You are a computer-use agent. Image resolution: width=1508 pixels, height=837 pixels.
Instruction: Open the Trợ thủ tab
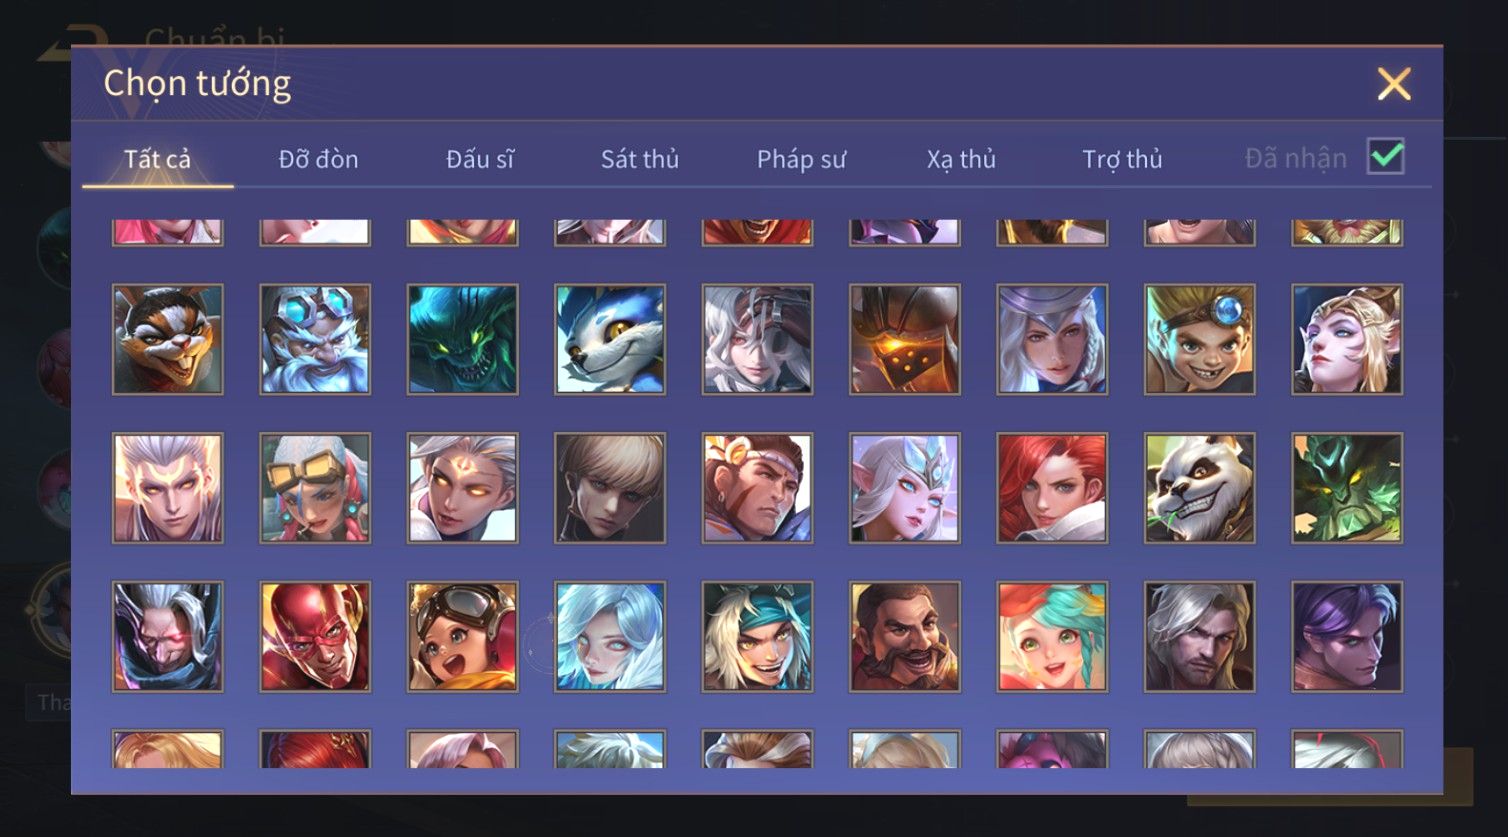point(1122,159)
